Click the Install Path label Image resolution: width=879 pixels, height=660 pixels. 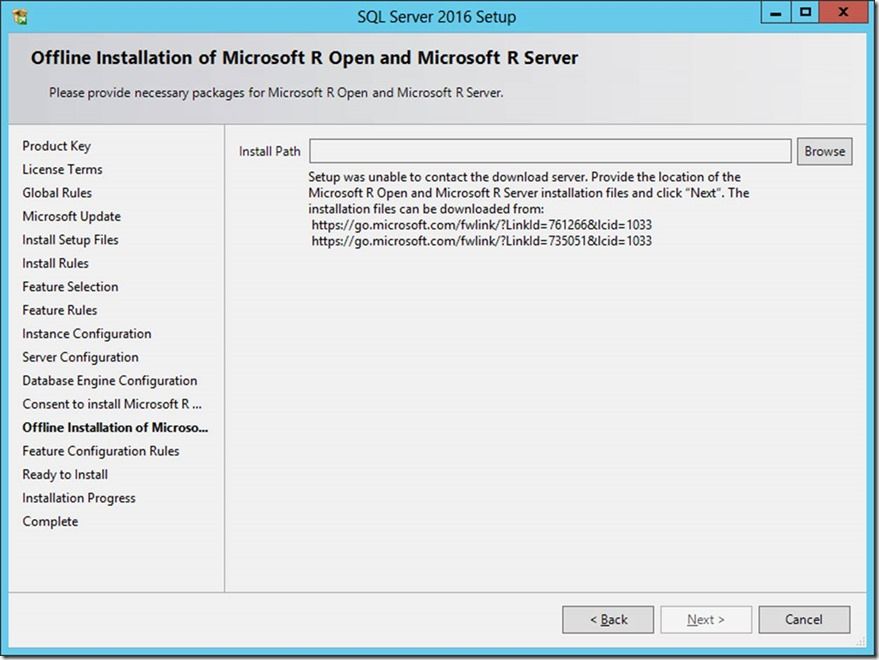point(270,151)
